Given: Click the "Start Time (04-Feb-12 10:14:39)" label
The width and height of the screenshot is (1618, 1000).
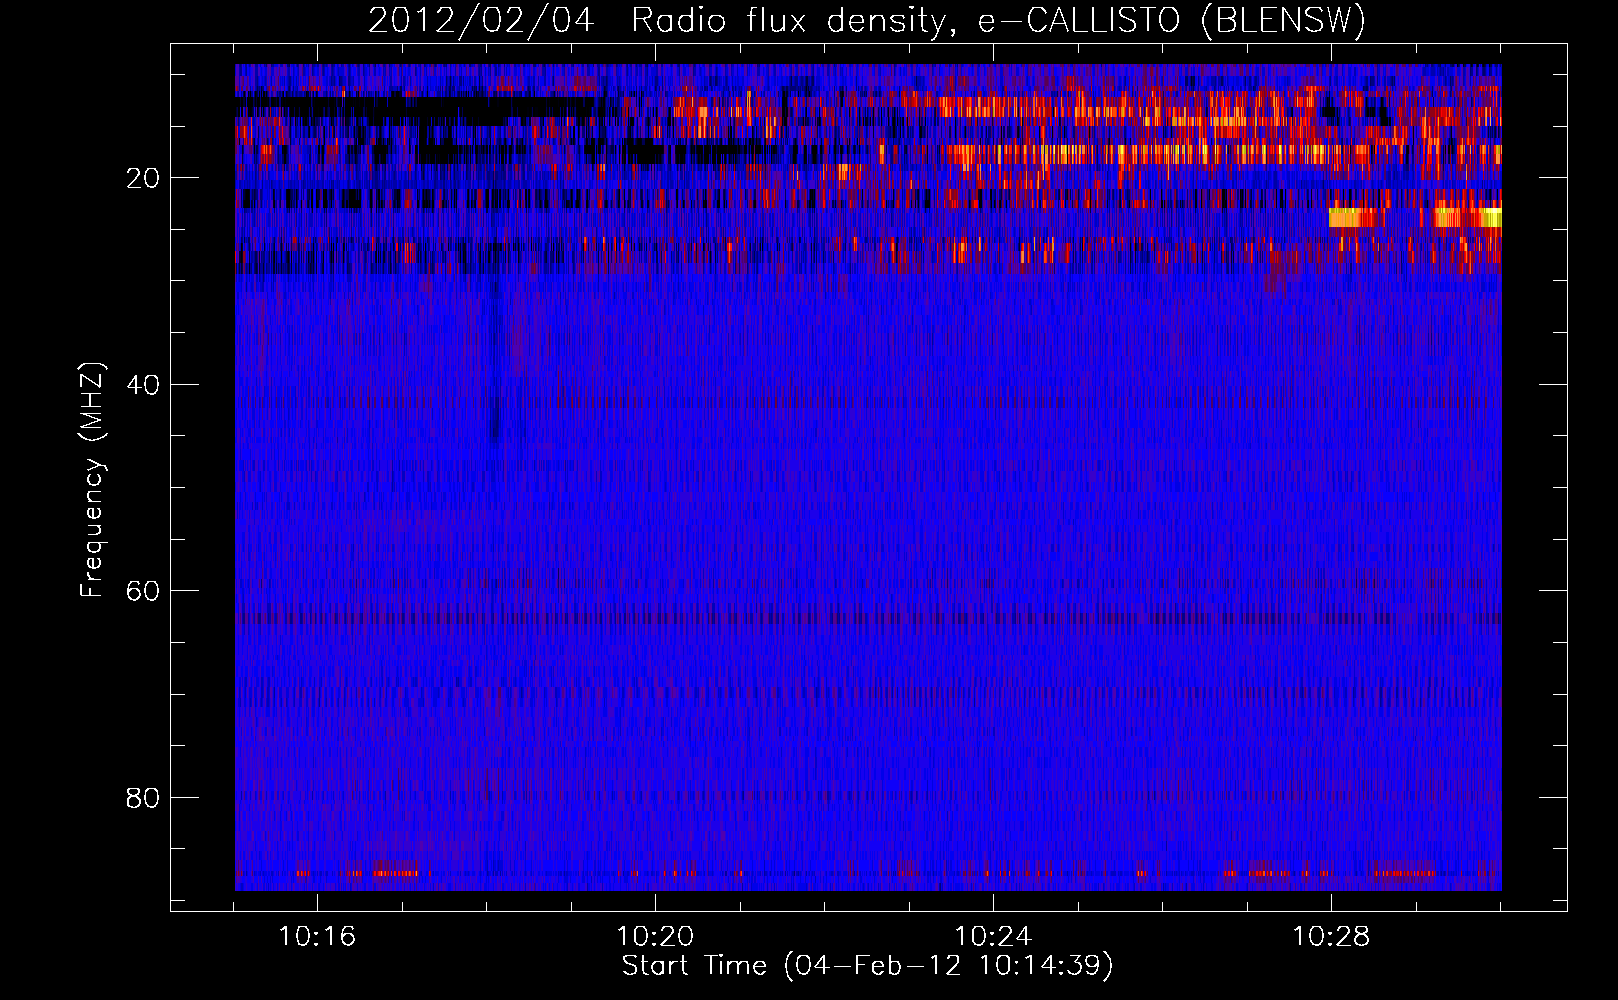Looking at the screenshot, I should click(867, 966).
